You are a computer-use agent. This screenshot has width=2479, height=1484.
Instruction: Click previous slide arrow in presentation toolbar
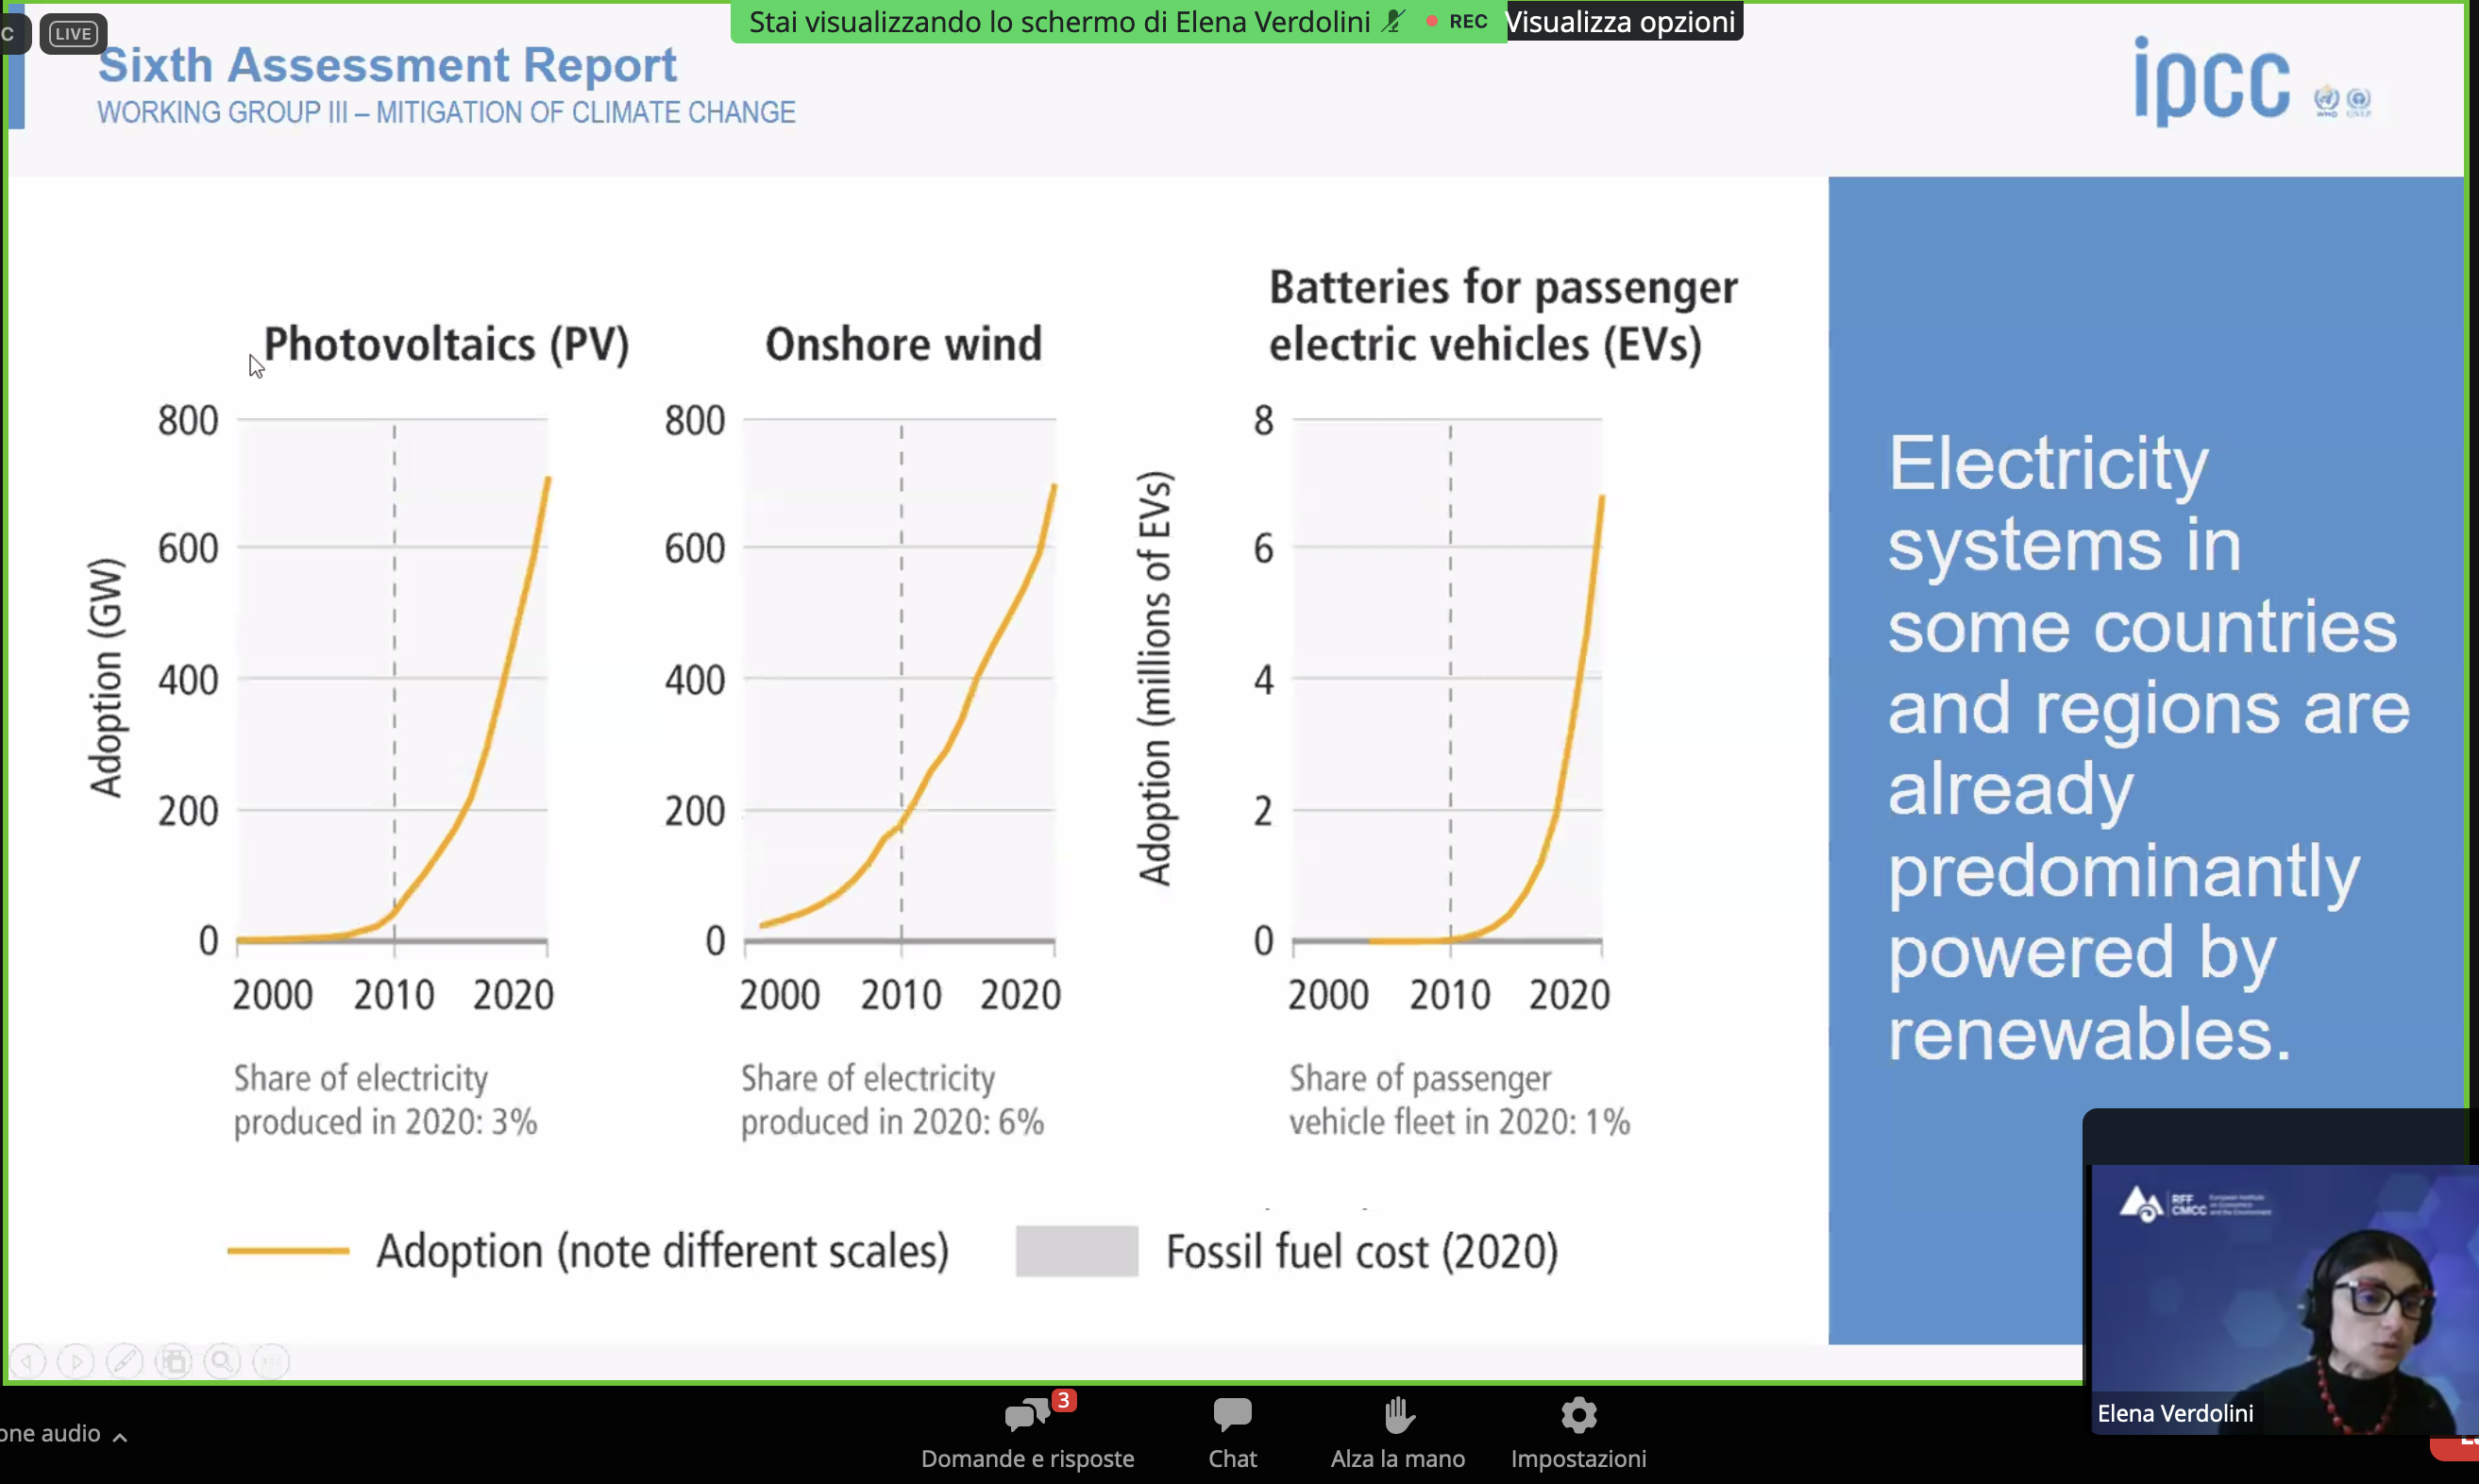(x=28, y=1361)
